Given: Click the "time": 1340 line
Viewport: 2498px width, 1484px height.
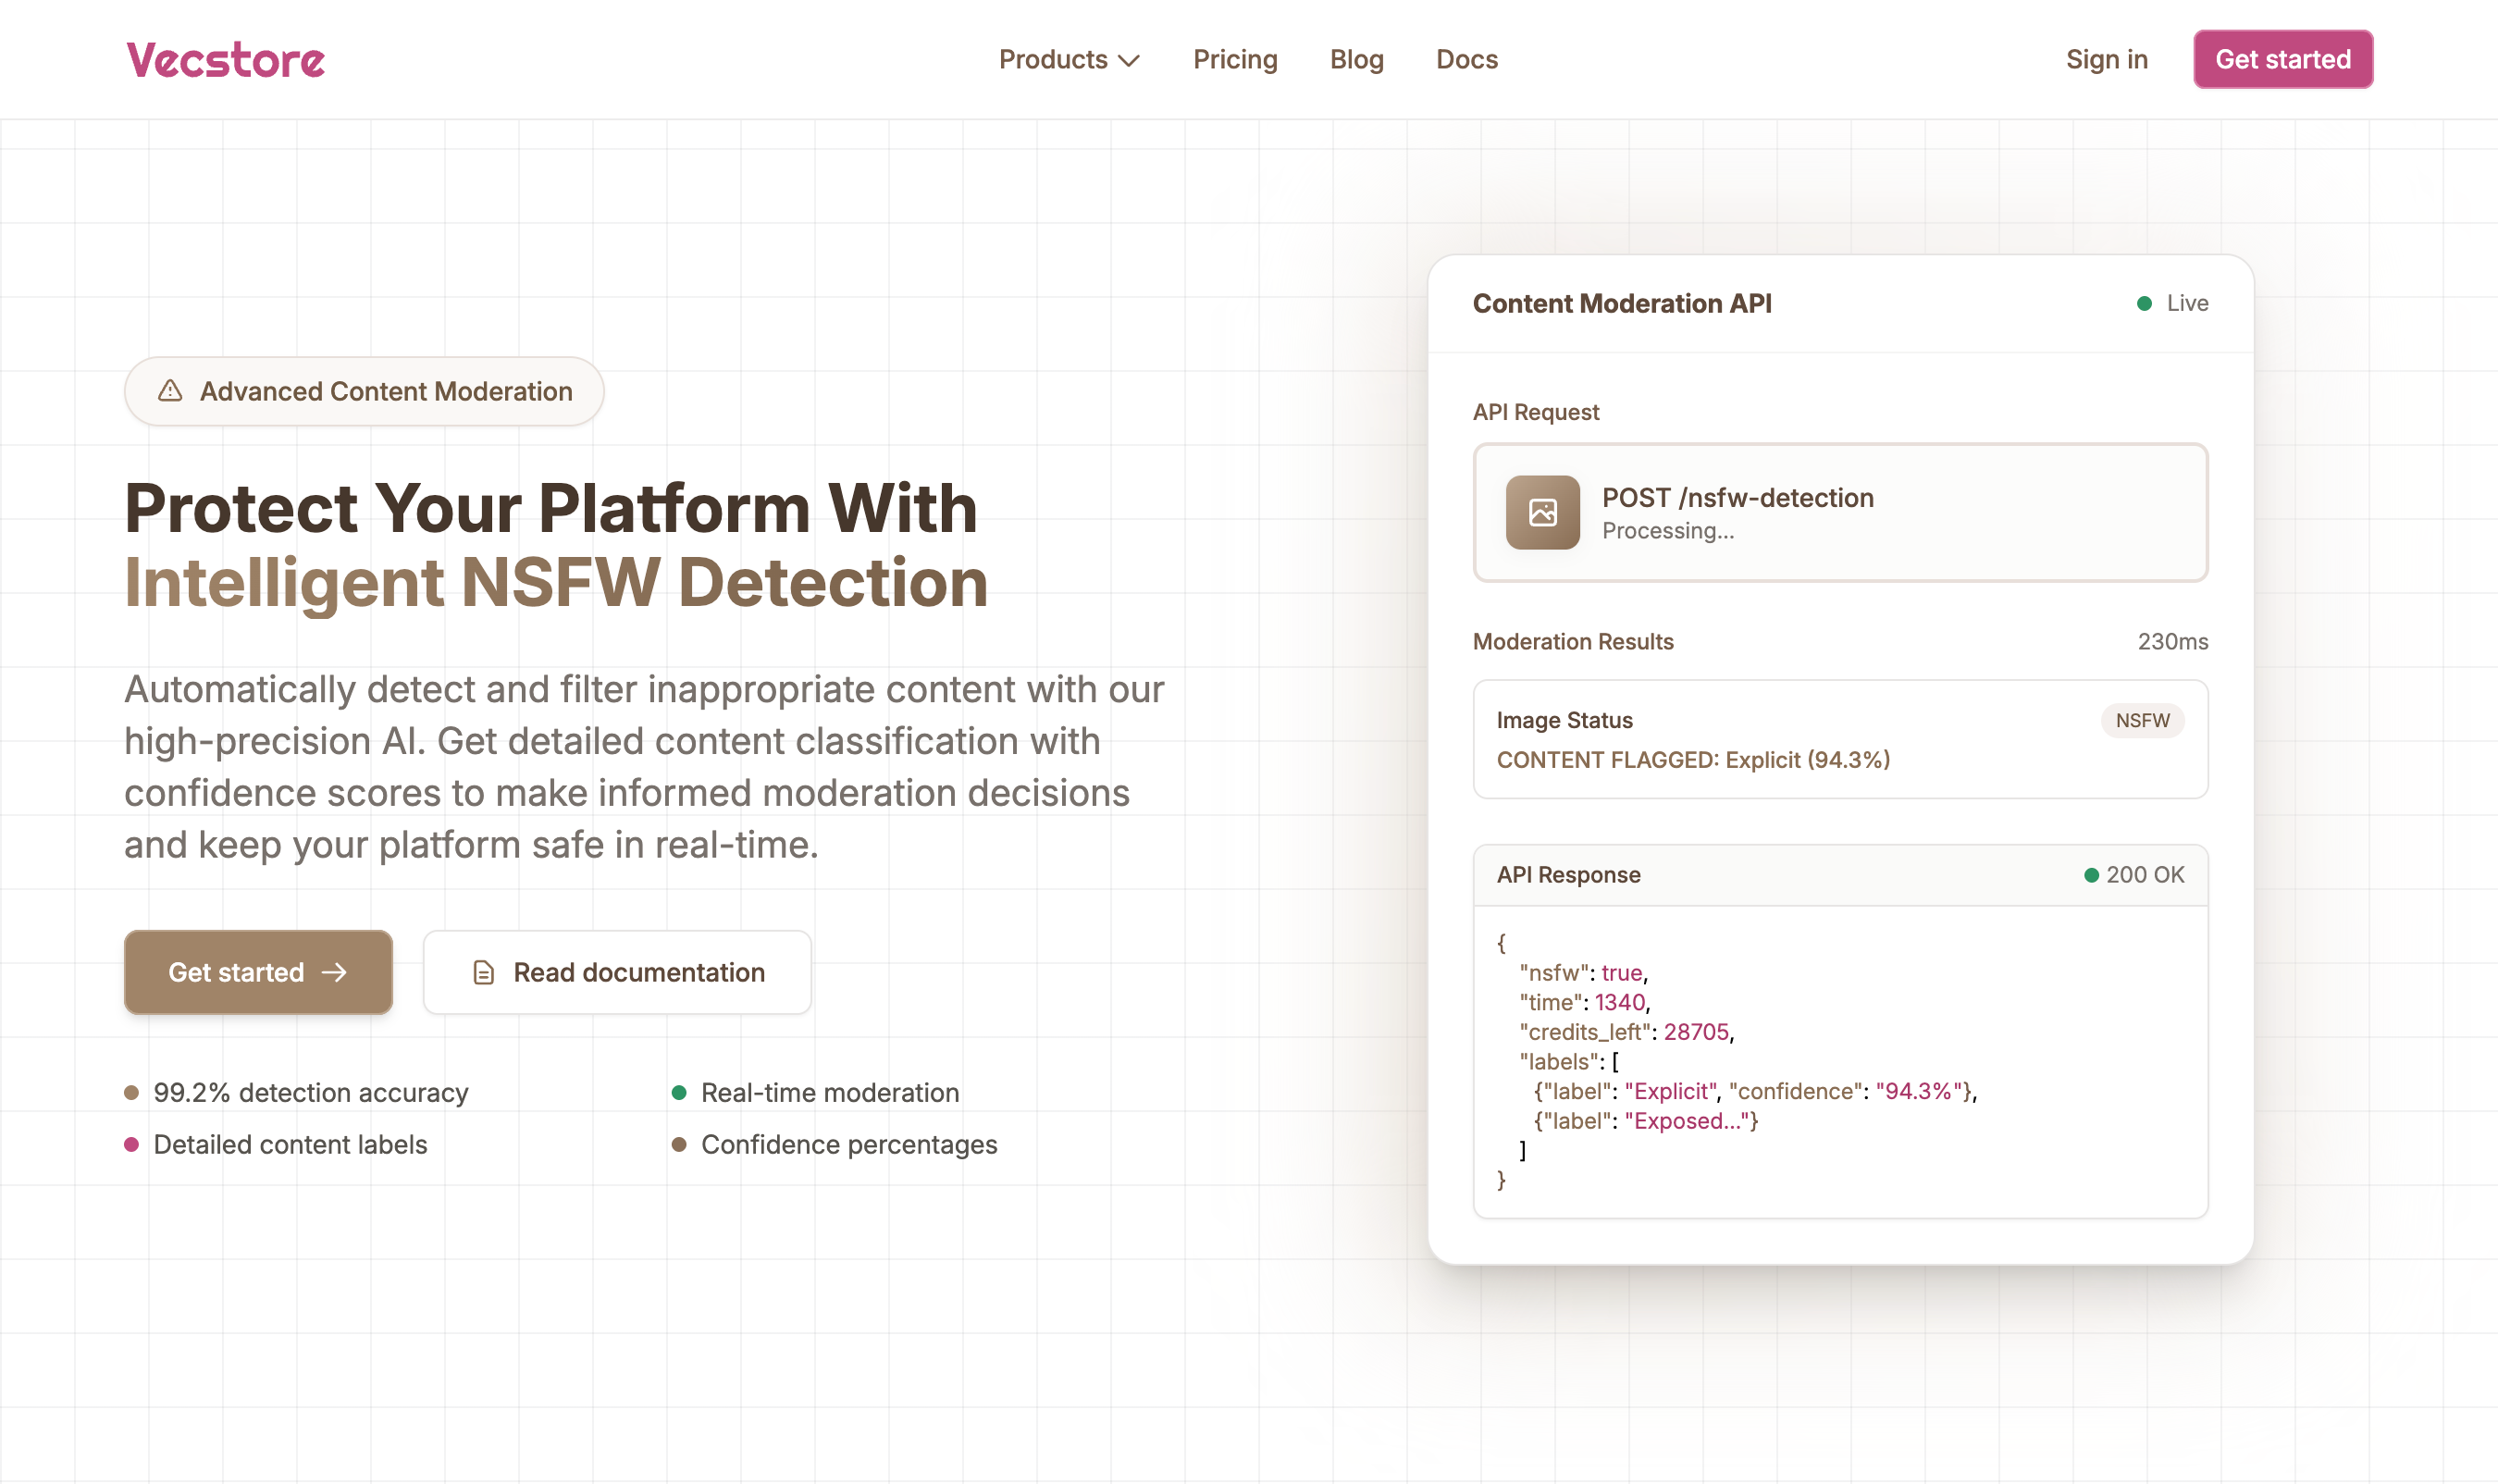Looking at the screenshot, I should (x=1584, y=1002).
